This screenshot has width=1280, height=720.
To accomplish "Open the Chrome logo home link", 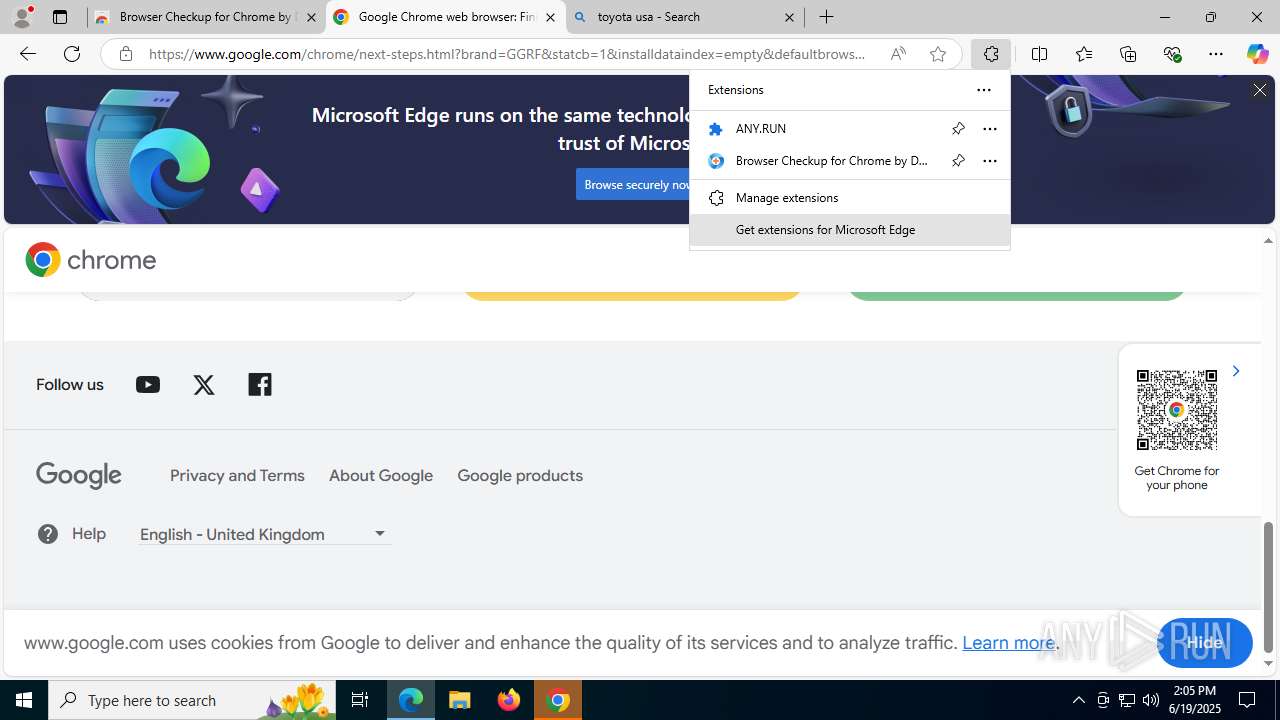I will pos(91,260).
